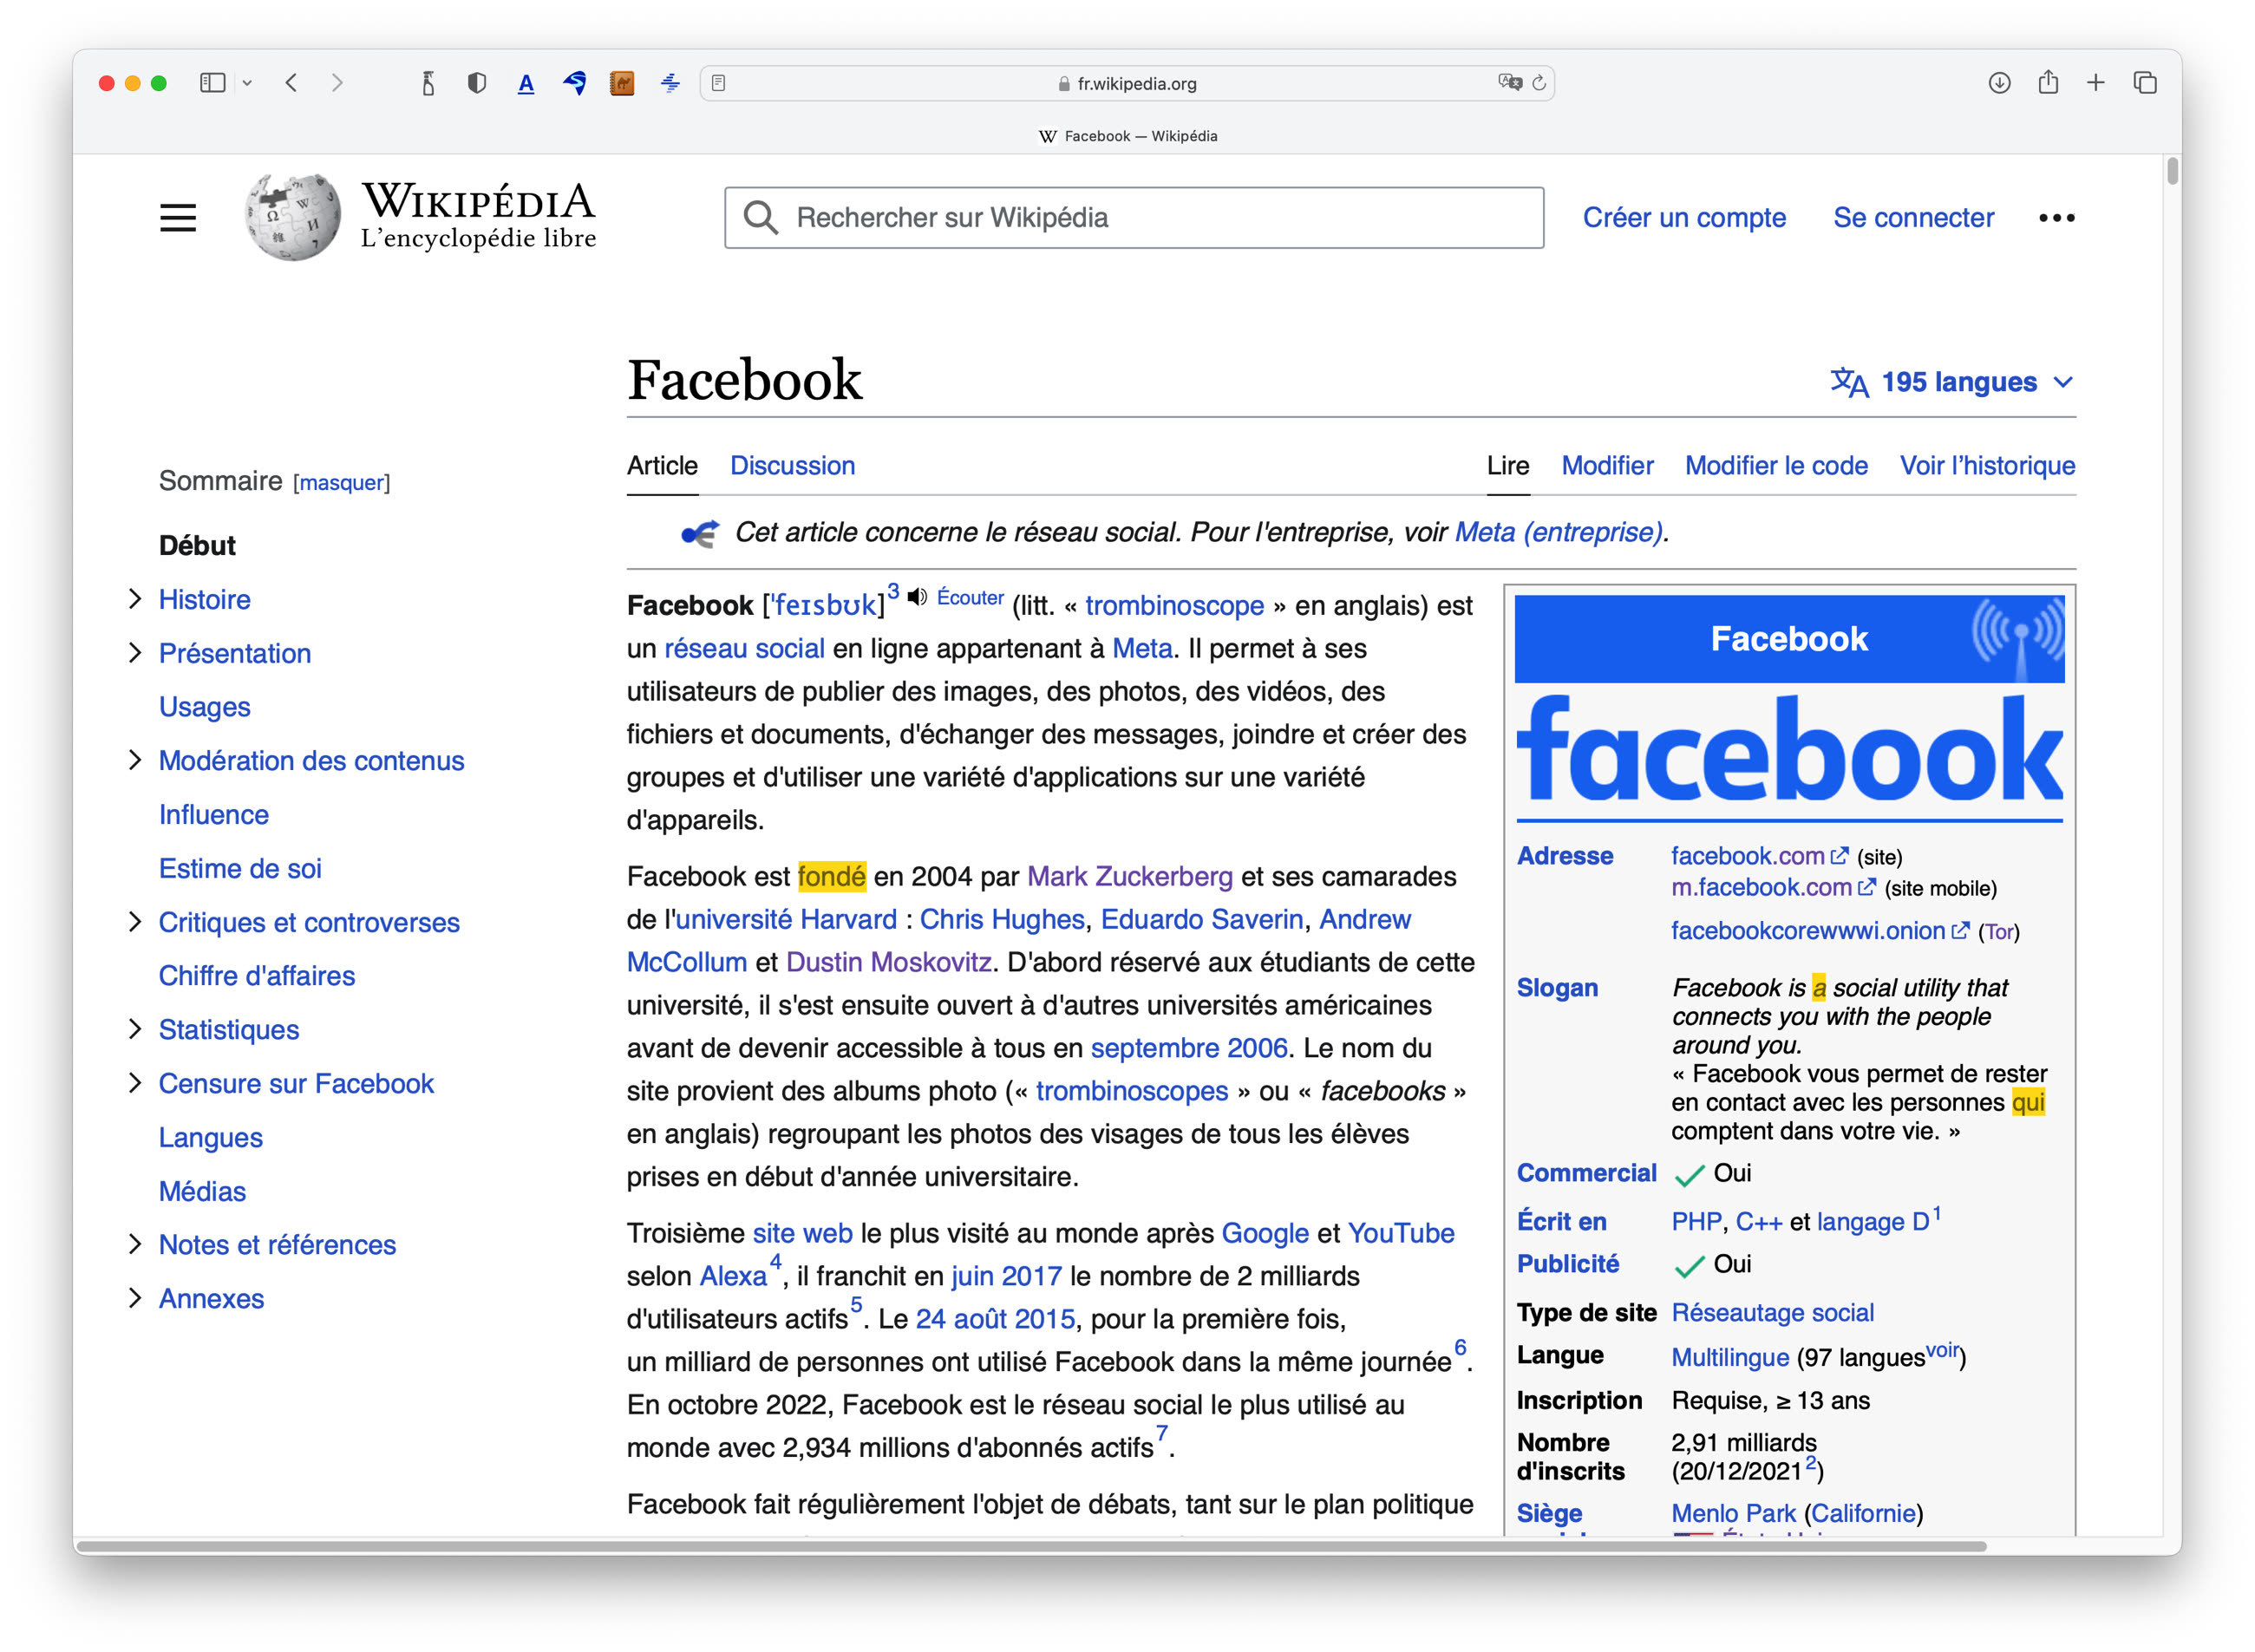Click the shield privacy extension icon
Image resolution: width=2255 pixels, height=1652 pixels.
click(x=476, y=83)
